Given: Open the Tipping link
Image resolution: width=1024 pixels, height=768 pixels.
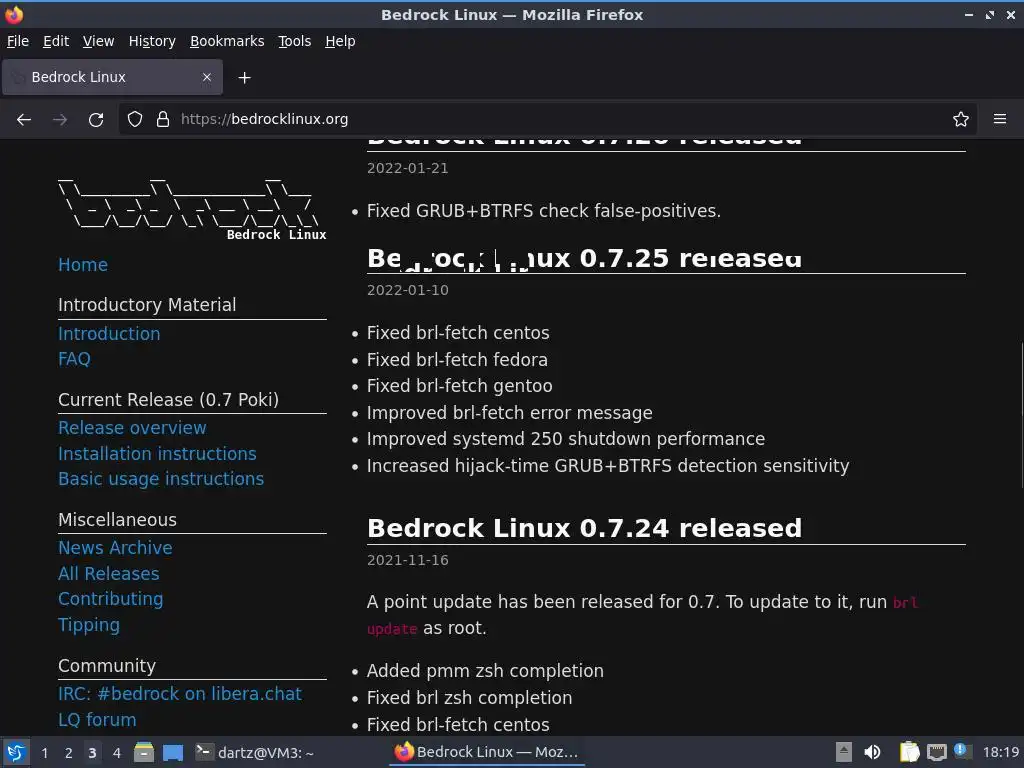Looking at the screenshot, I should 89,625.
